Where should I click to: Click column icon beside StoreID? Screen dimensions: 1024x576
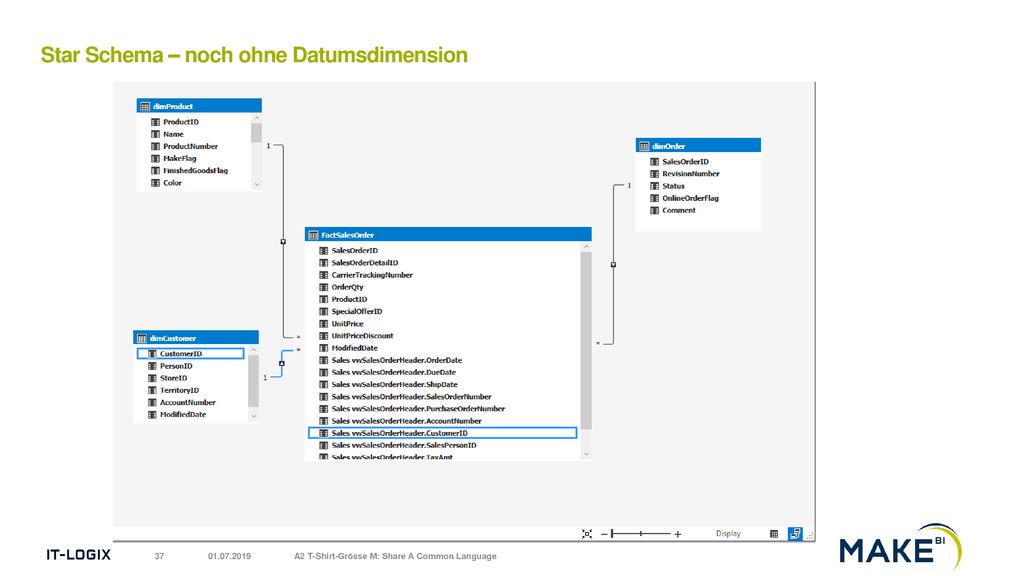click(x=152, y=378)
